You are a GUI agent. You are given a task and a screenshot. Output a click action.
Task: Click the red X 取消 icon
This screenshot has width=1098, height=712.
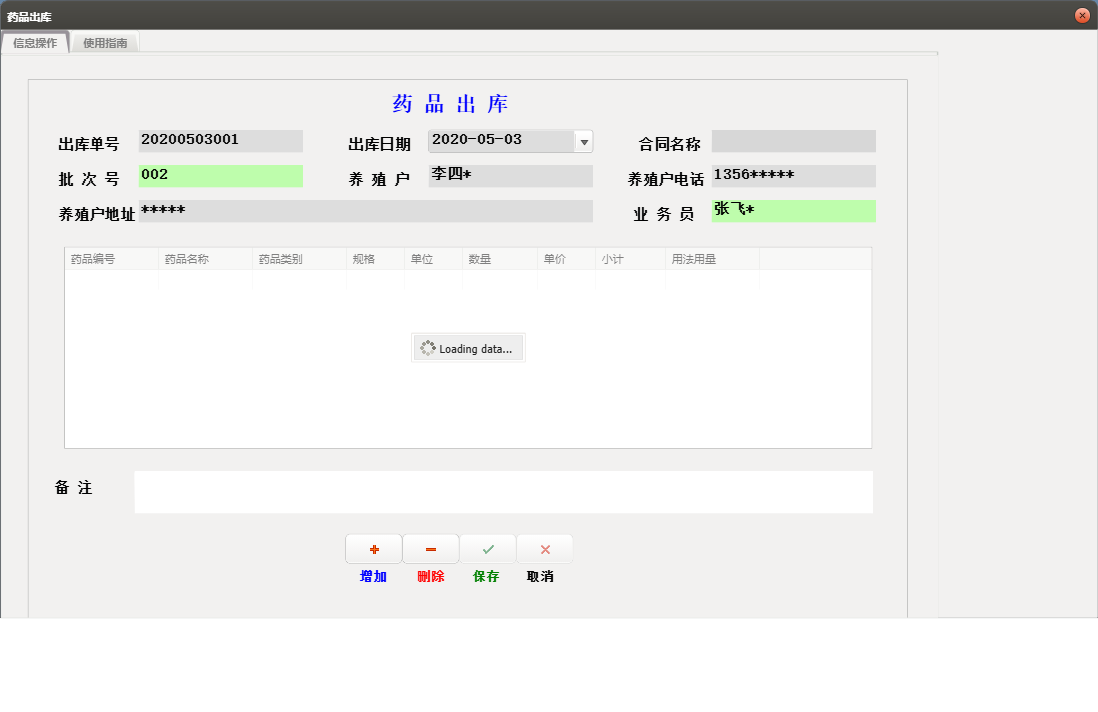(x=545, y=549)
